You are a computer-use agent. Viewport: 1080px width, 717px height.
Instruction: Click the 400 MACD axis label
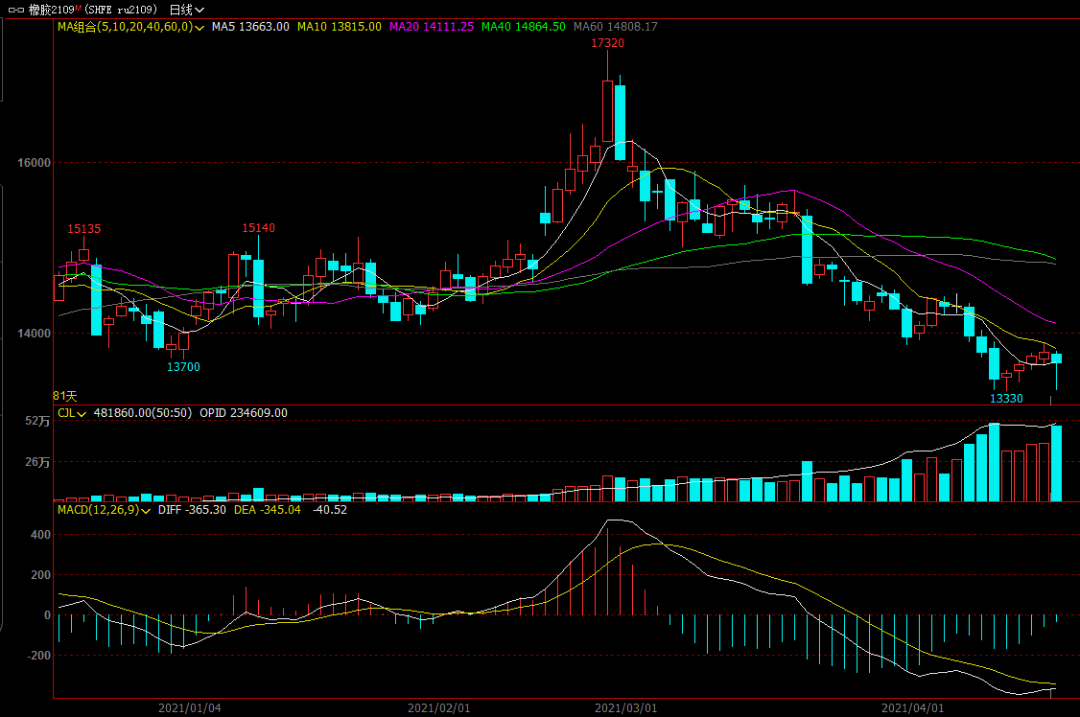[x=41, y=534]
